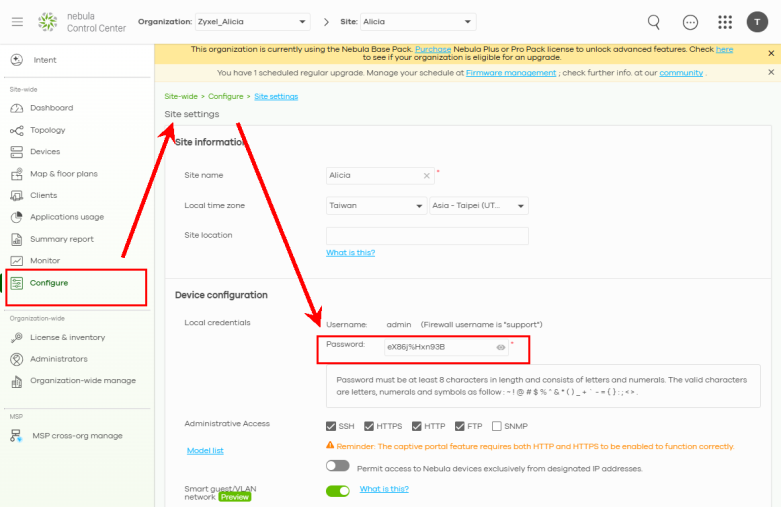The height and width of the screenshot is (507, 781).
Task: Click the Clients sidebar icon
Action: (17, 196)
